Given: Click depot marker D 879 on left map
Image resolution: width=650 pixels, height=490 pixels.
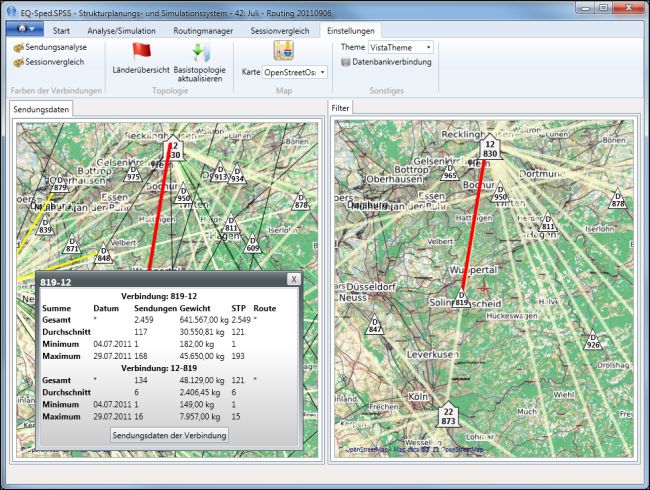Looking at the screenshot, I should 60,184.
